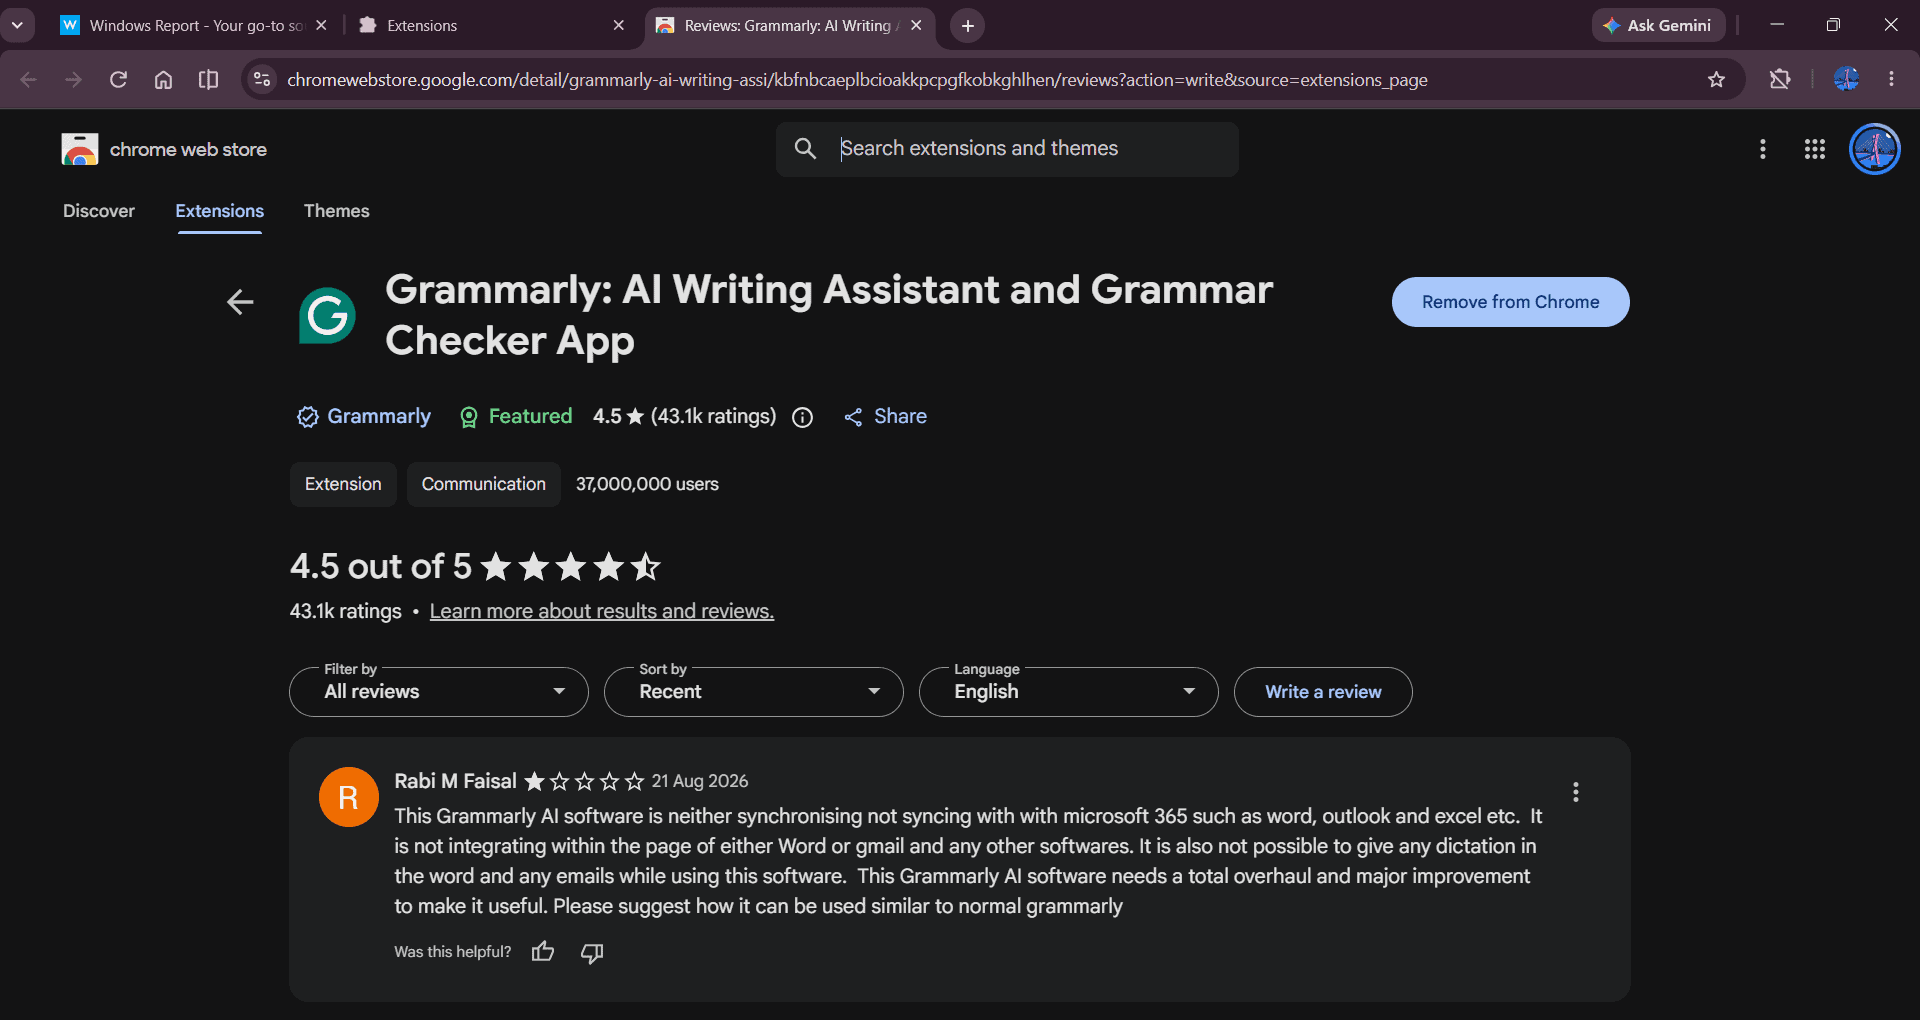Open options menu on Rabi M Faisal's review
Image resolution: width=1920 pixels, height=1020 pixels.
point(1576,792)
